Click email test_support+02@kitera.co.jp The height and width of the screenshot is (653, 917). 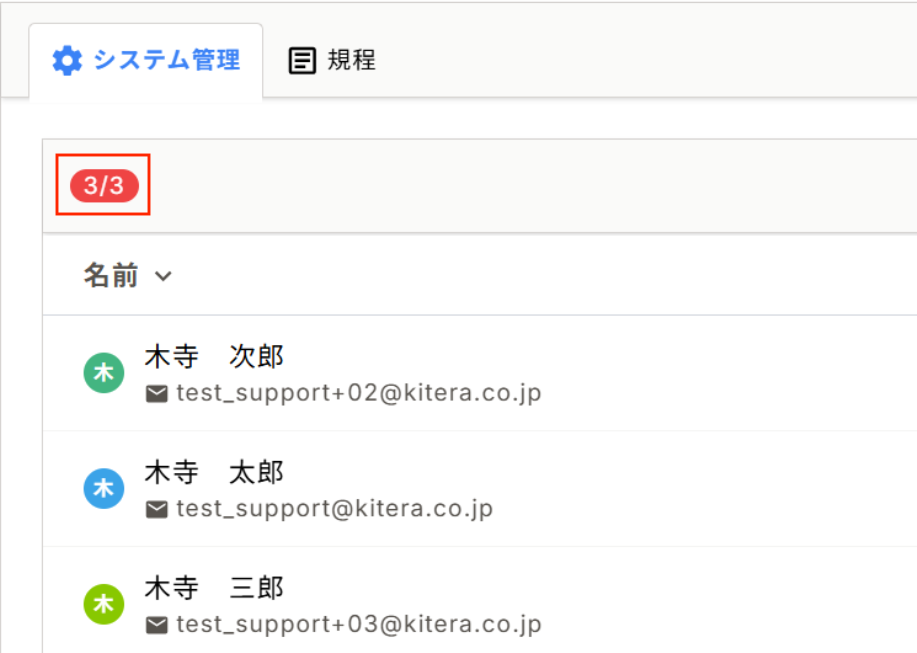tap(358, 393)
